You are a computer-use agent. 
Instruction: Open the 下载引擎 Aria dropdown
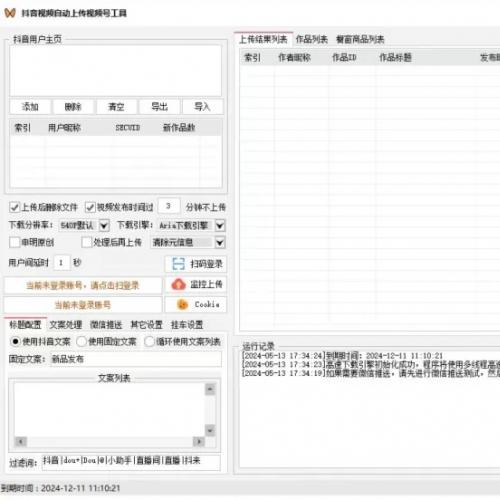(x=220, y=225)
